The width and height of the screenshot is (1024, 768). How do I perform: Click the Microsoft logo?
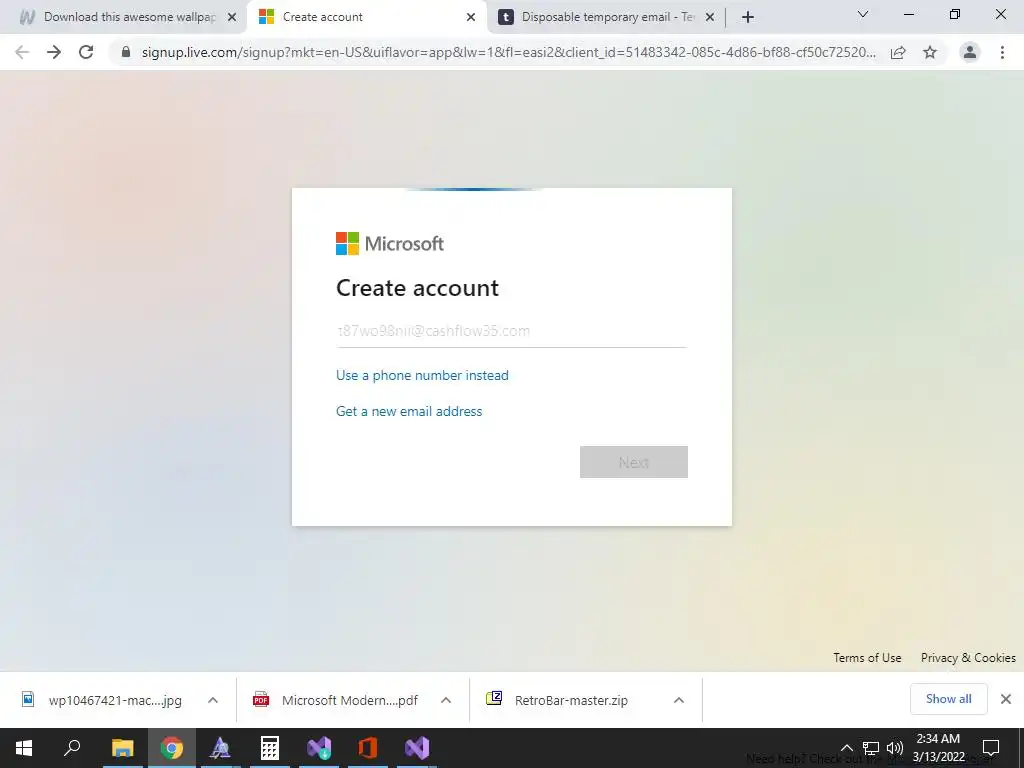(x=390, y=244)
